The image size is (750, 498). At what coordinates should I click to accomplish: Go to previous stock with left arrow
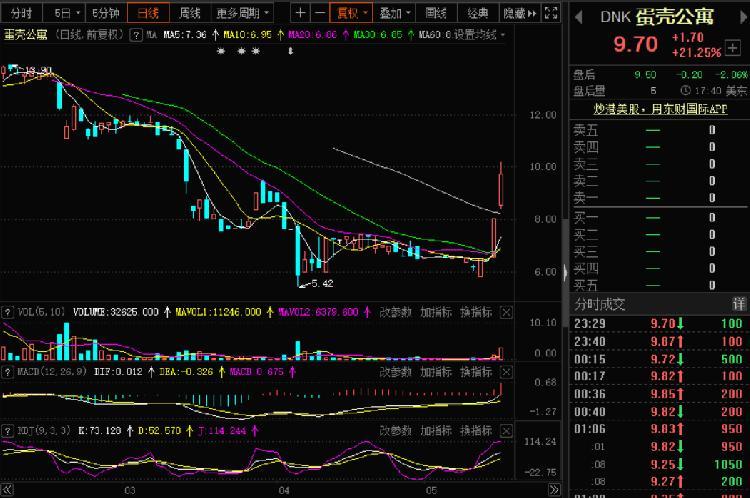point(578,15)
